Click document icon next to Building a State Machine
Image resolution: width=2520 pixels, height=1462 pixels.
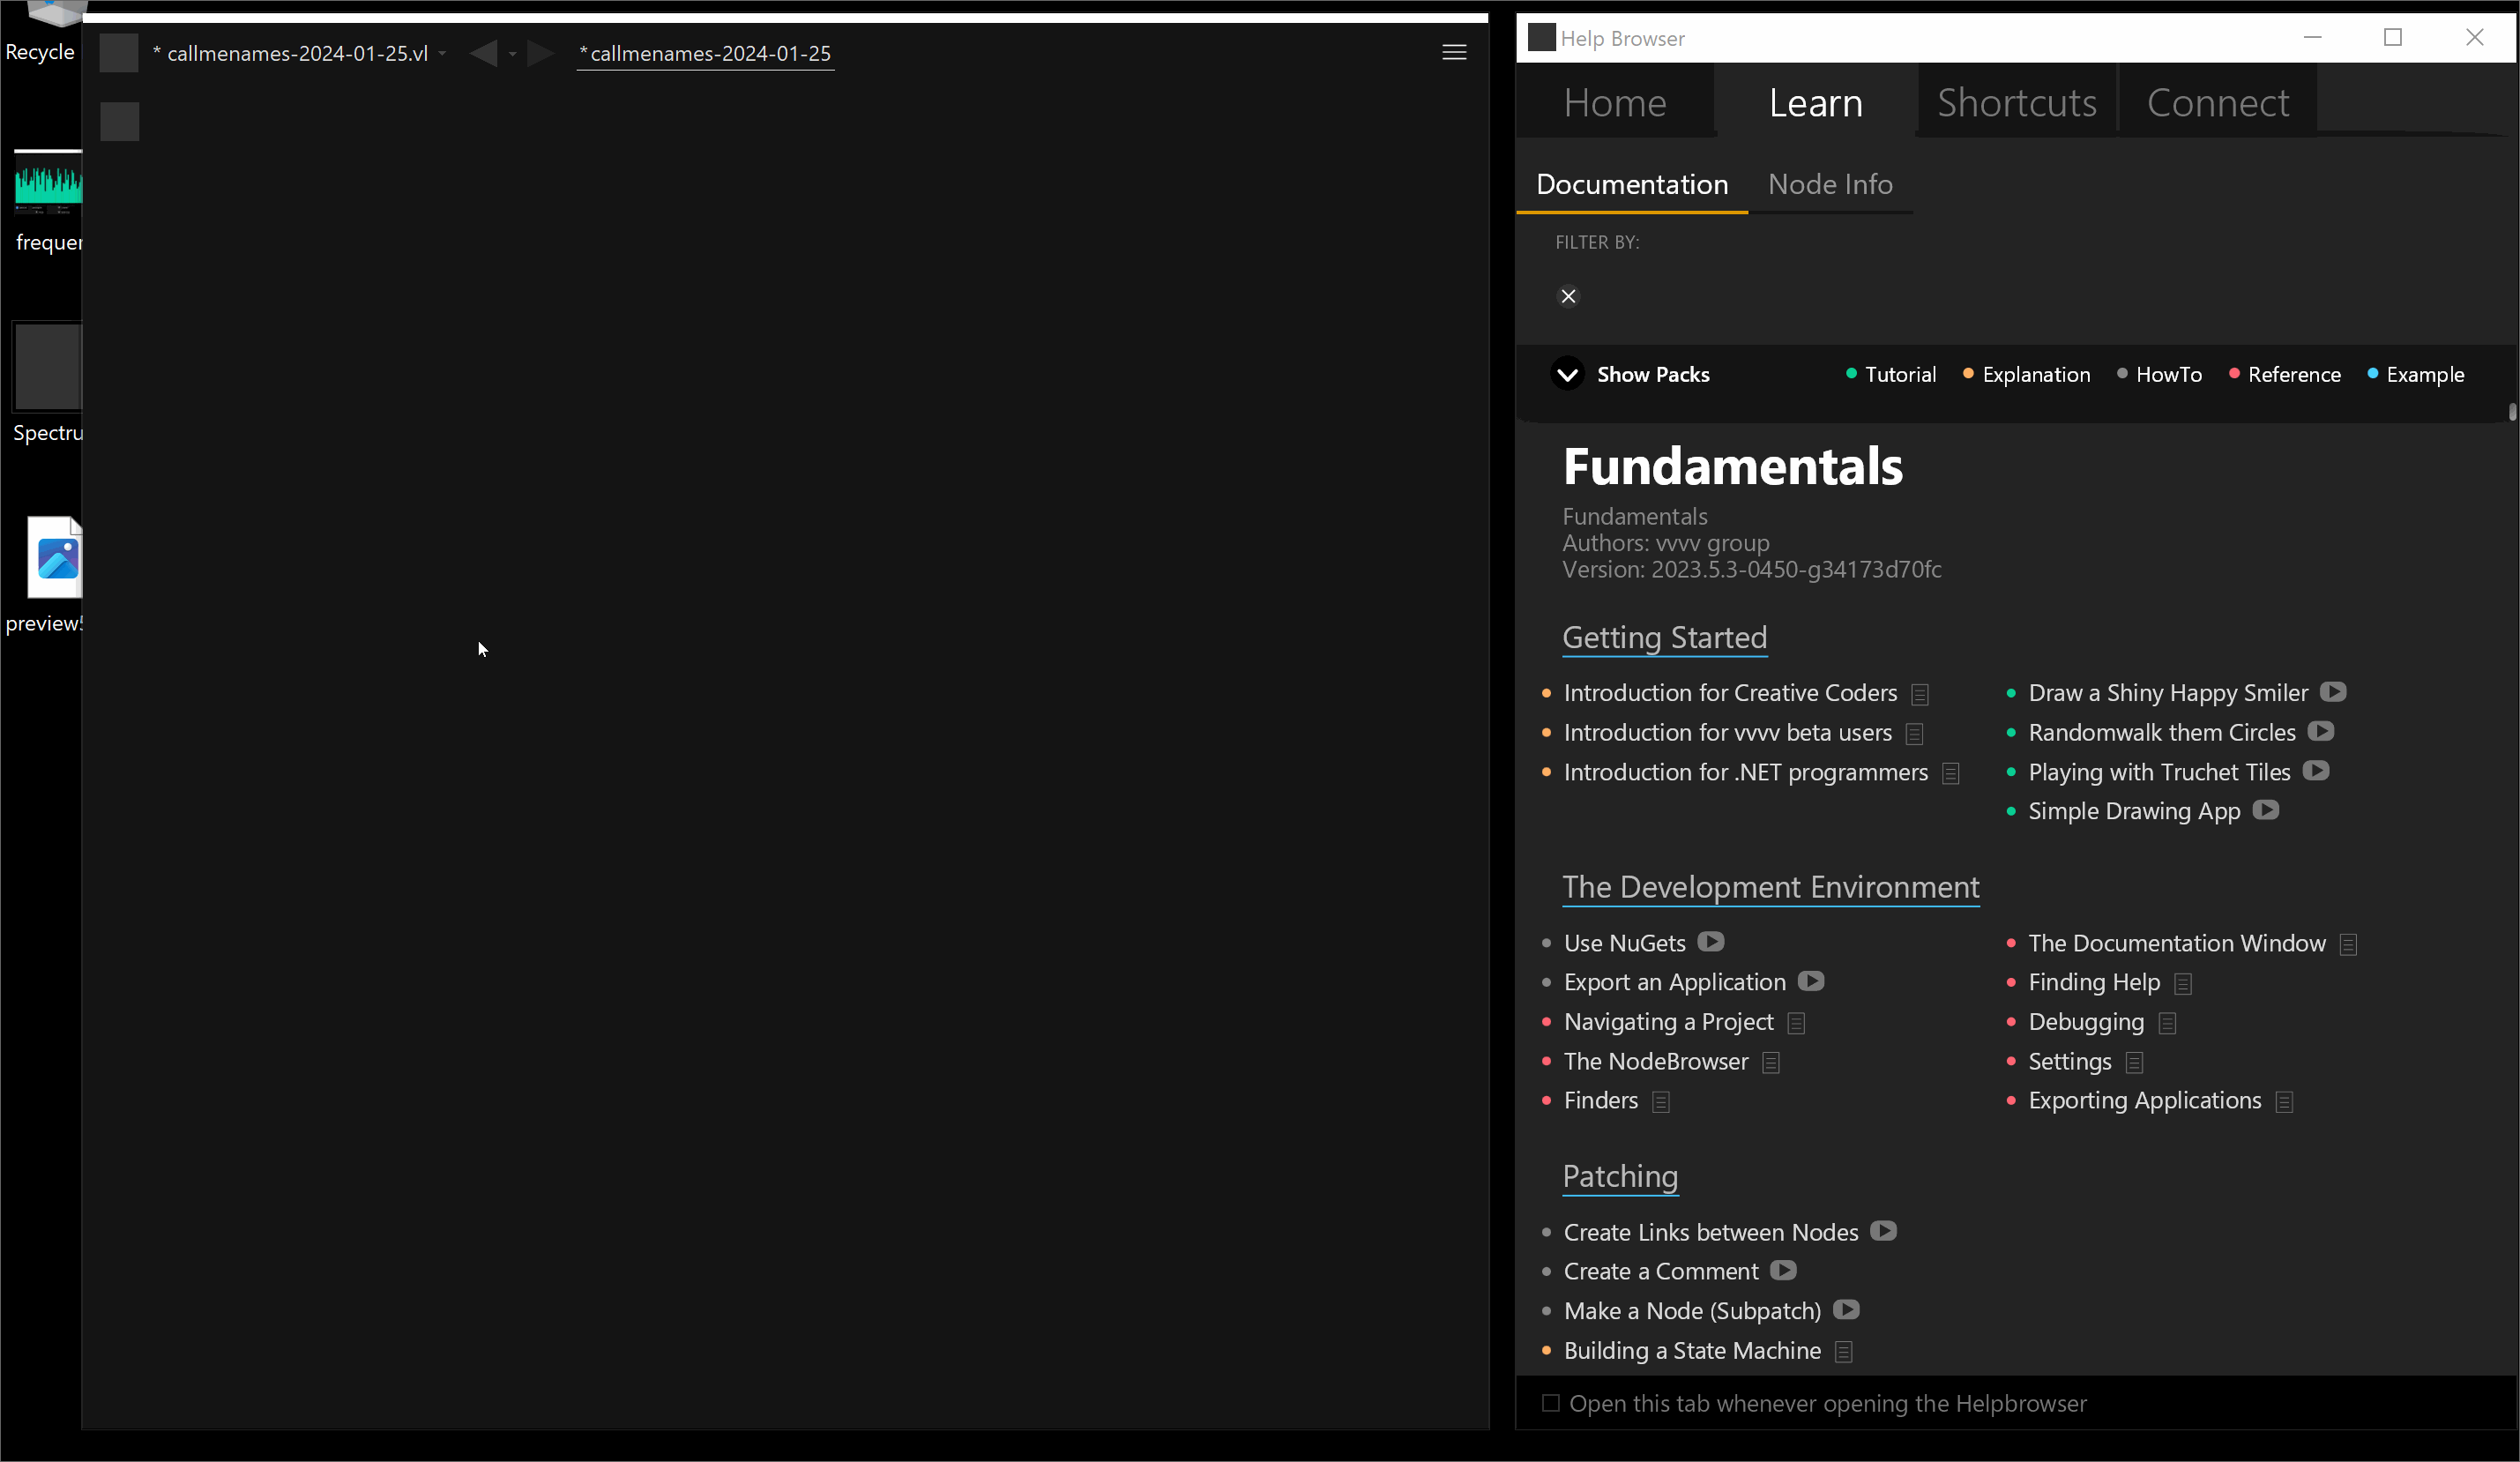(1844, 1352)
